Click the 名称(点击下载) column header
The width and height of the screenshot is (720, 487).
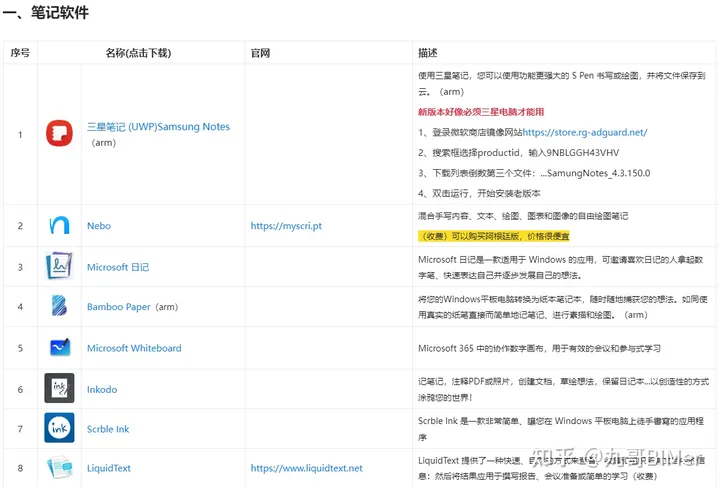[138, 53]
